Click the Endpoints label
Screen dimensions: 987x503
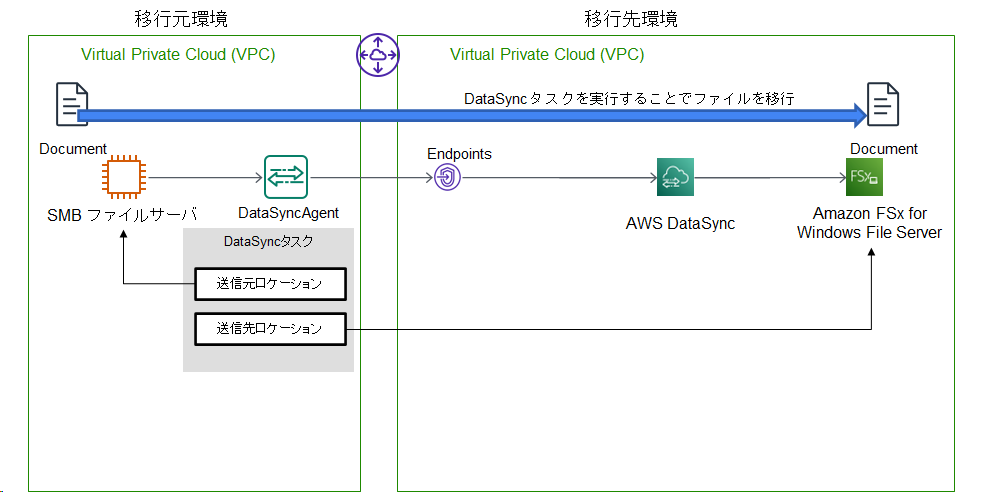[x=460, y=154]
